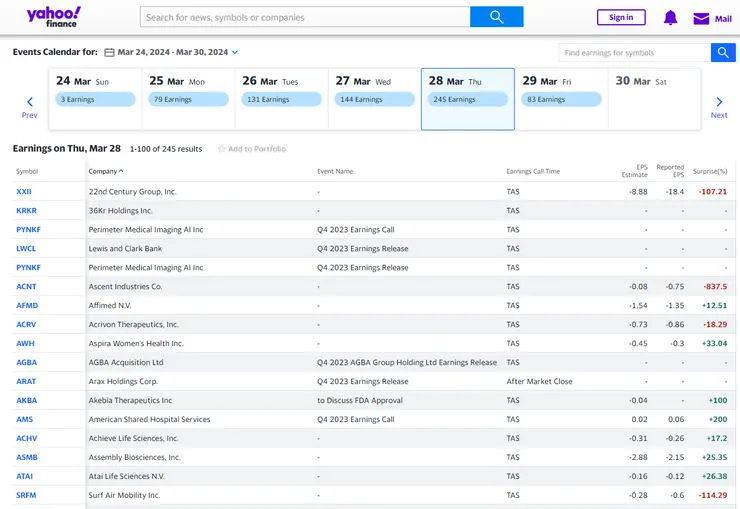740x509 pixels.
Task: Select the 27 Mar Wed tab
Action: (x=374, y=99)
